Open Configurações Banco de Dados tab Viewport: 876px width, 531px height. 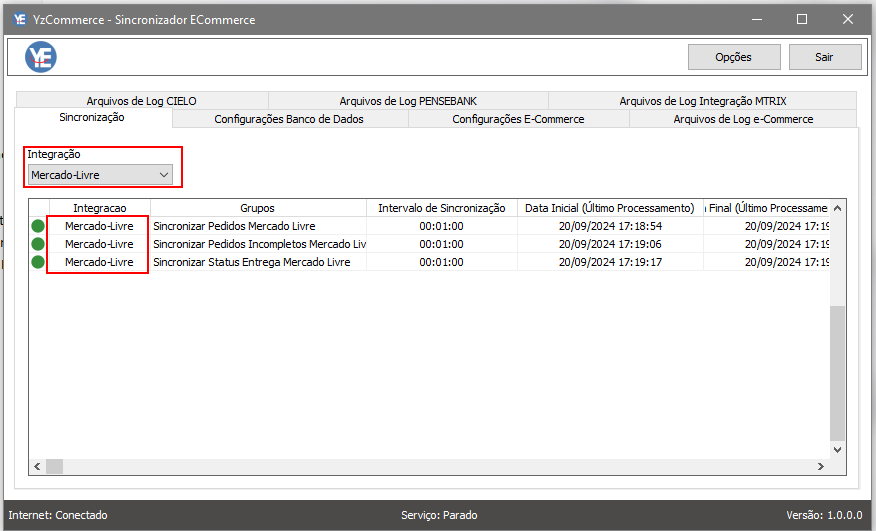click(x=289, y=119)
